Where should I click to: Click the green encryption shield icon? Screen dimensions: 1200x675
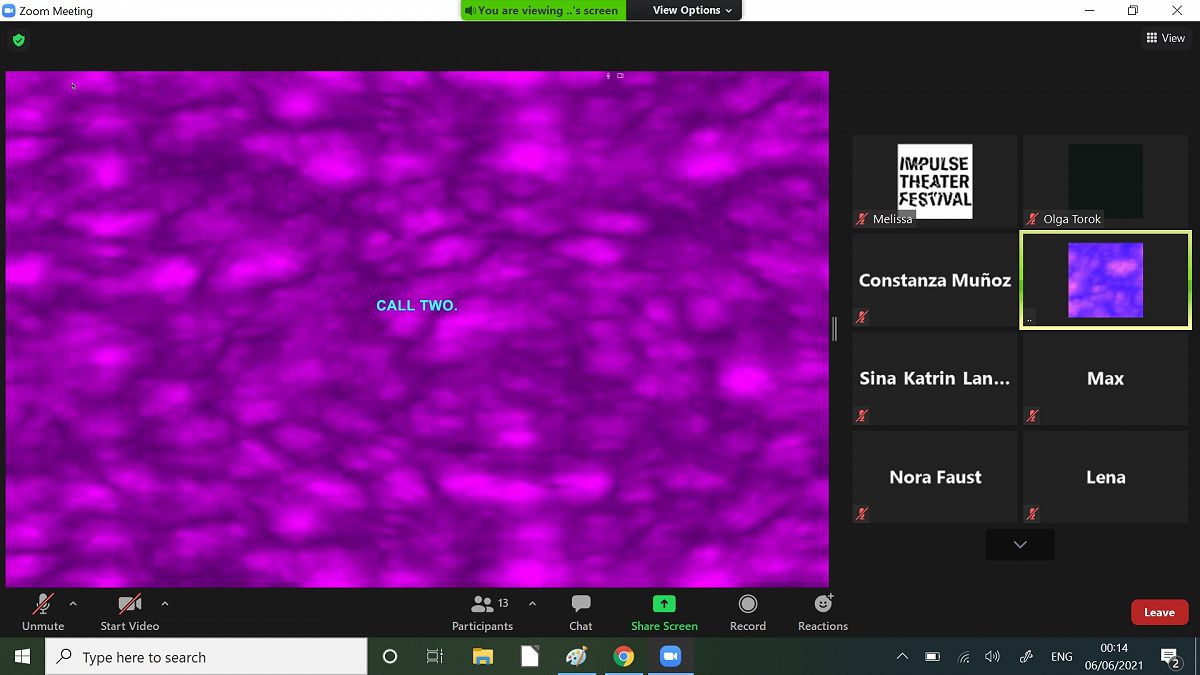tap(18, 41)
